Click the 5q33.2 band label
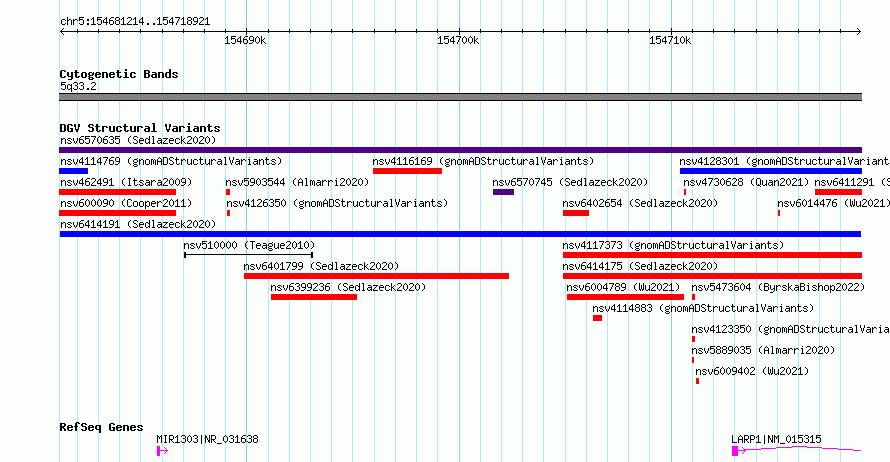 pyautogui.click(x=78, y=86)
